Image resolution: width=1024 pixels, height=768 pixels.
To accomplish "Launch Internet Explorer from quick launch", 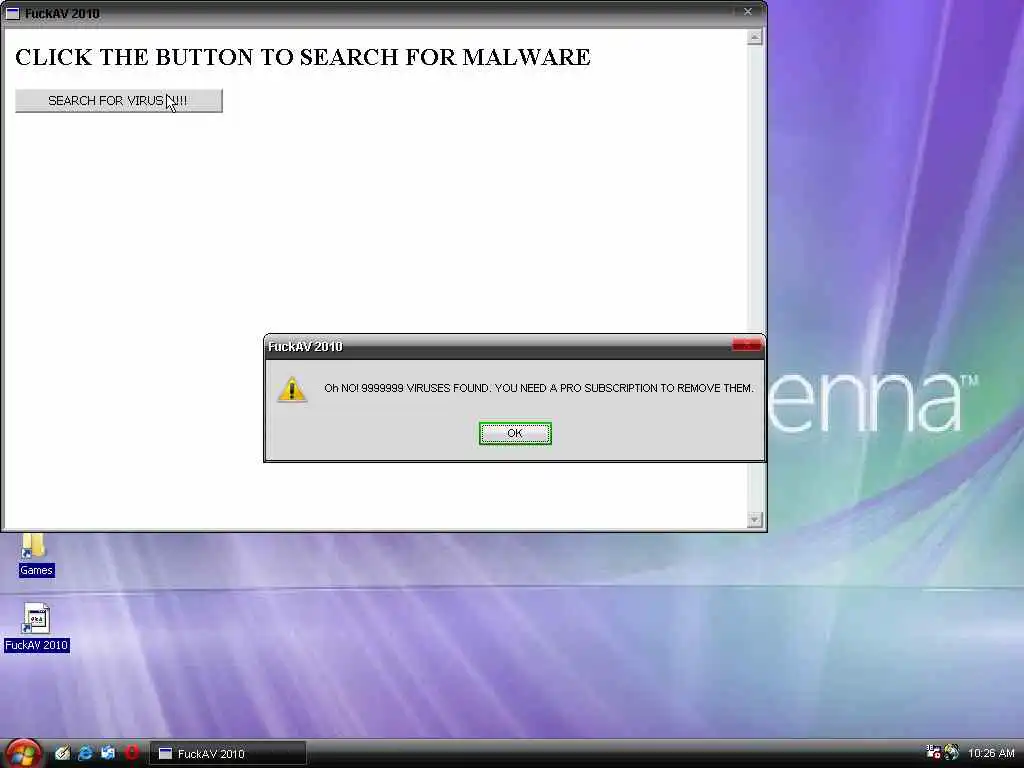I will (x=85, y=753).
